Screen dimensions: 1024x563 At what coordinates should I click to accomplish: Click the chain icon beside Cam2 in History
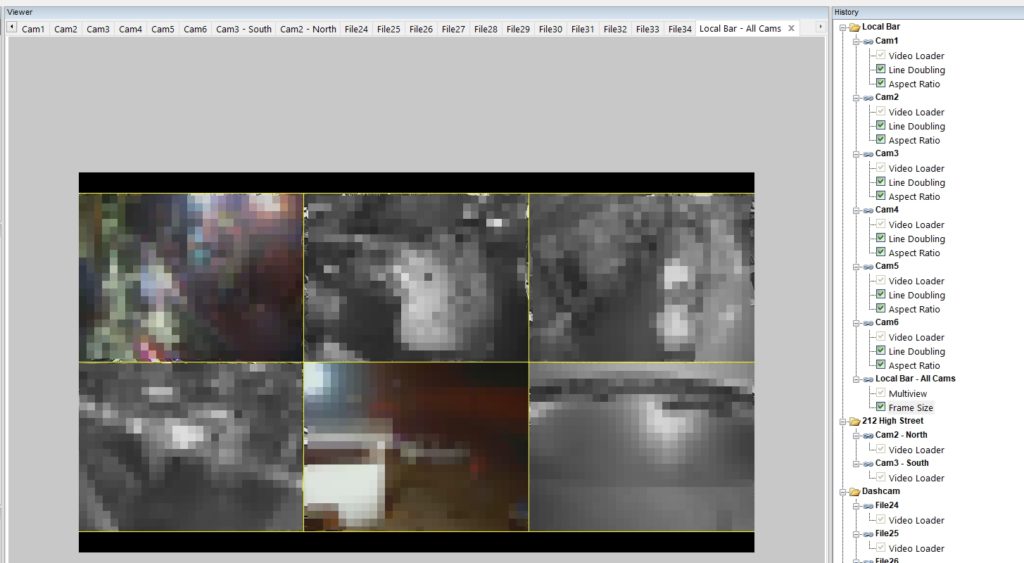[868, 97]
